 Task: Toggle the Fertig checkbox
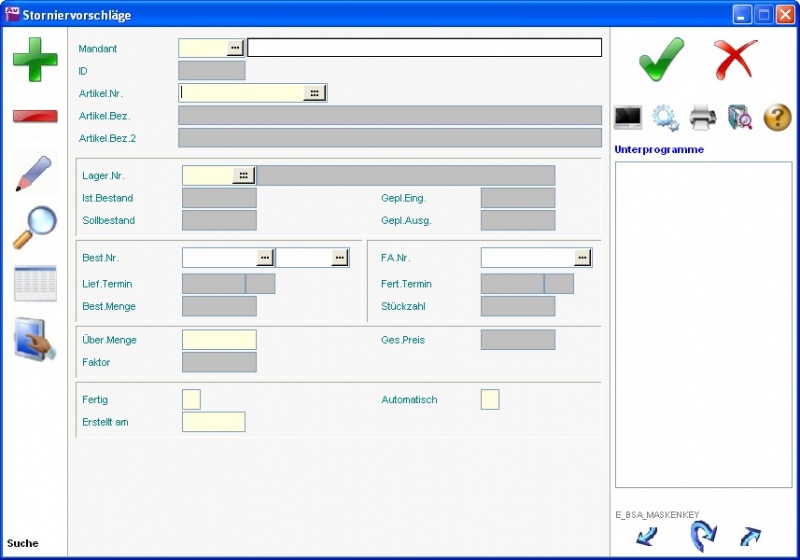[191, 400]
